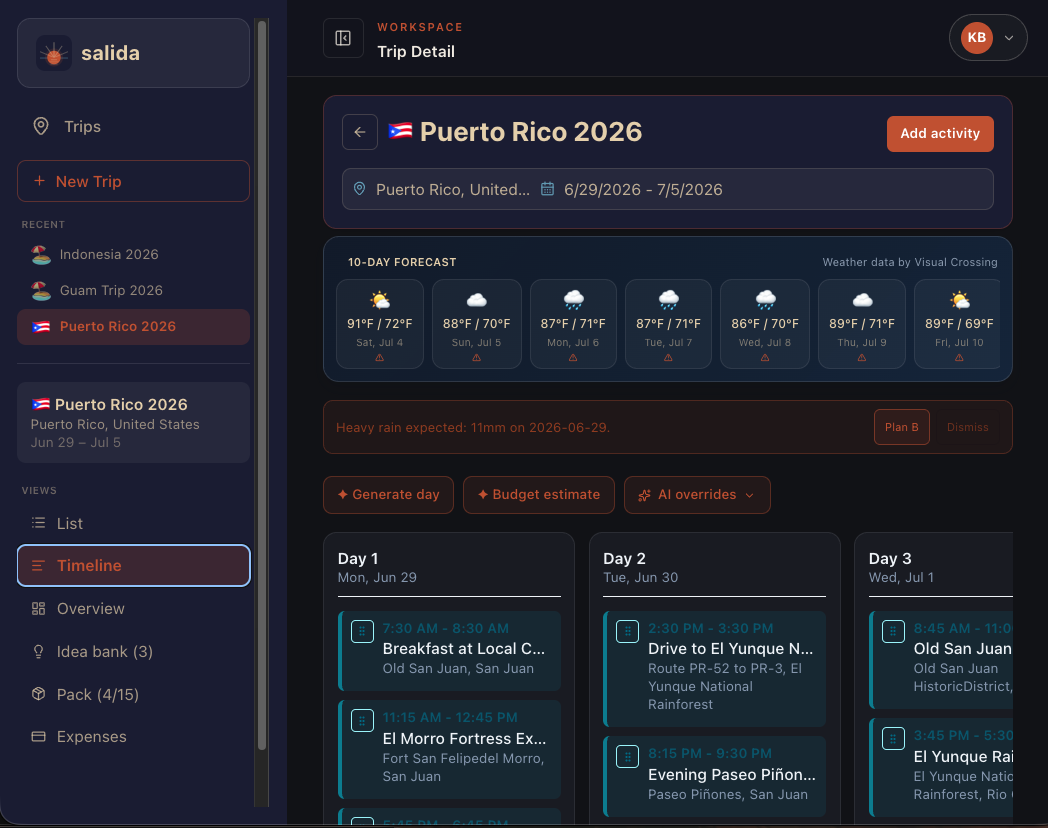Open the Breakfast at Local C... activity
This screenshot has height=828, width=1048.
(x=449, y=651)
